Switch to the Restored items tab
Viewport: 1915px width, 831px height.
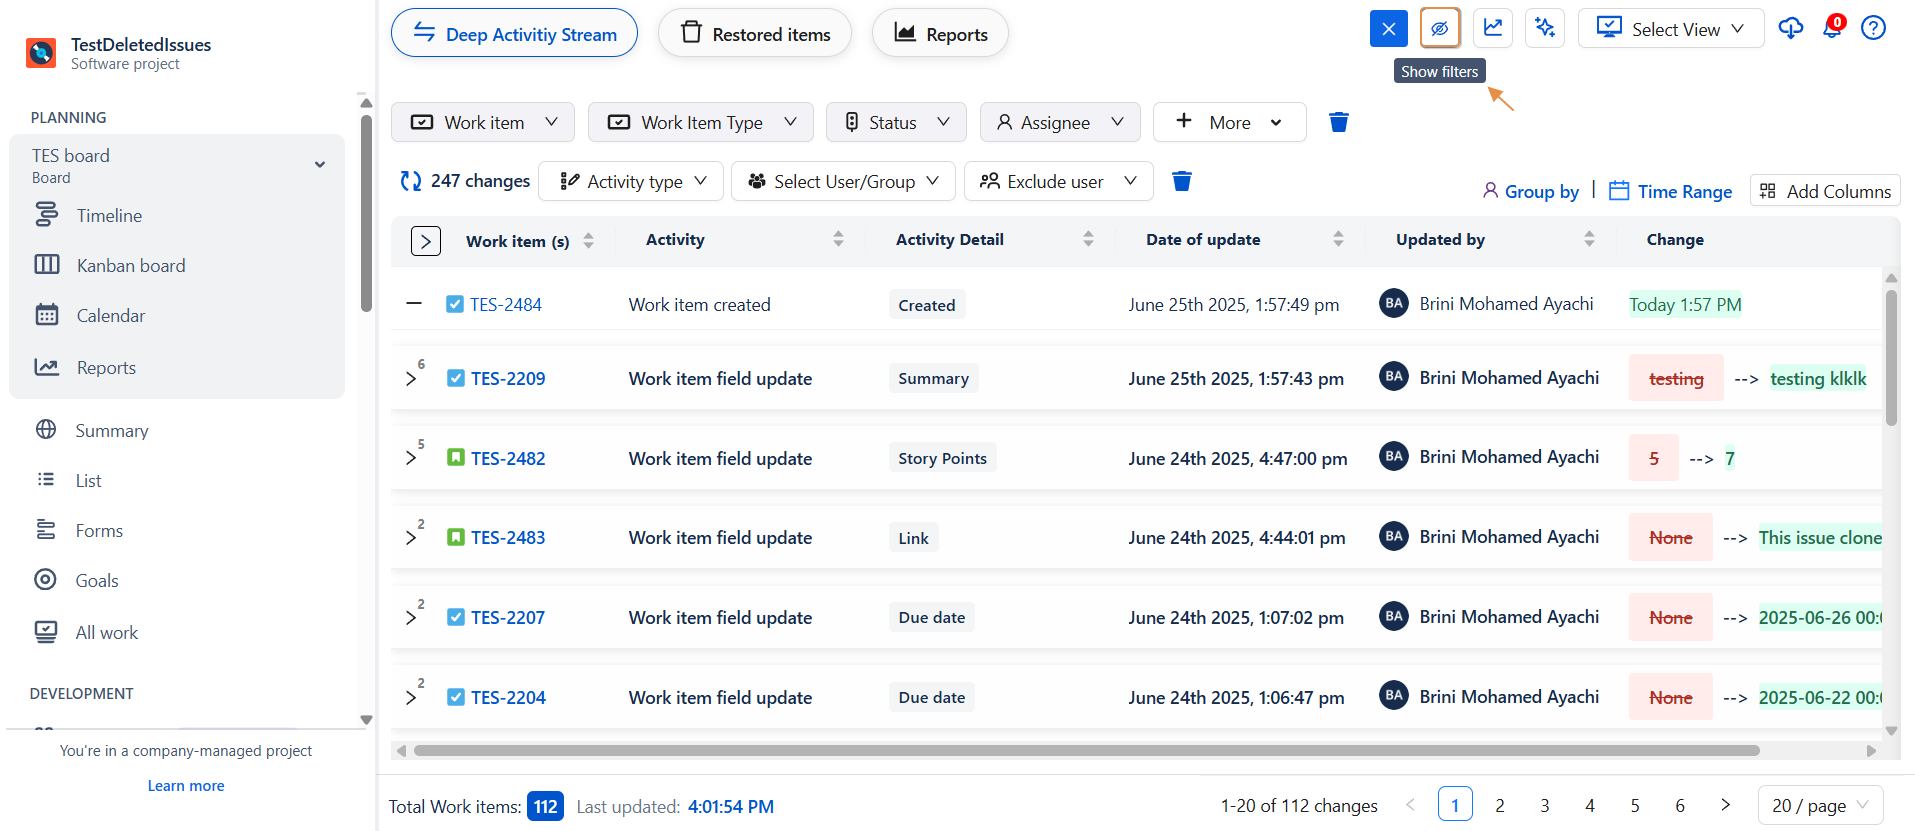tap(755, 34)
